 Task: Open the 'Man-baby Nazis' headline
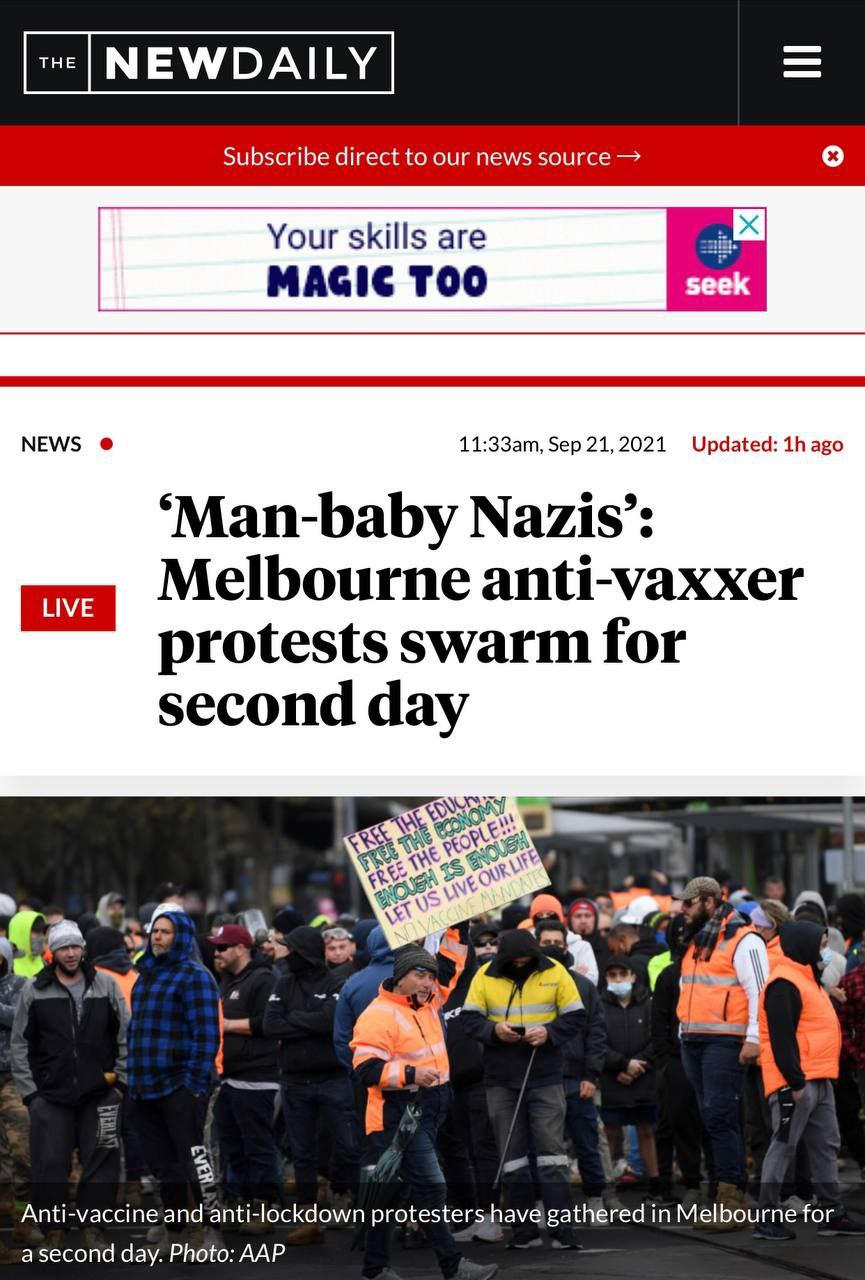click(480, 610)
